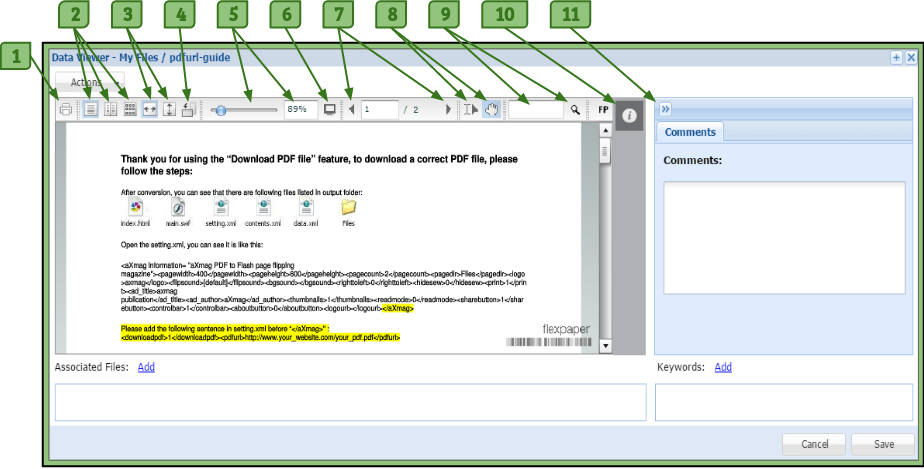Click the zoom slider track
Viewport: 924px width, 469px height.
(x=244, y=110)
